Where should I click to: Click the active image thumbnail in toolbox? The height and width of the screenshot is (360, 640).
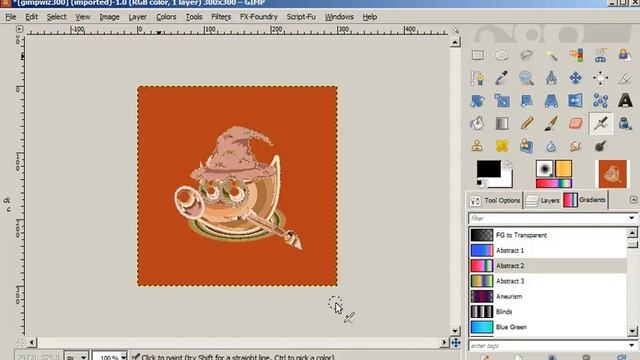612,174
